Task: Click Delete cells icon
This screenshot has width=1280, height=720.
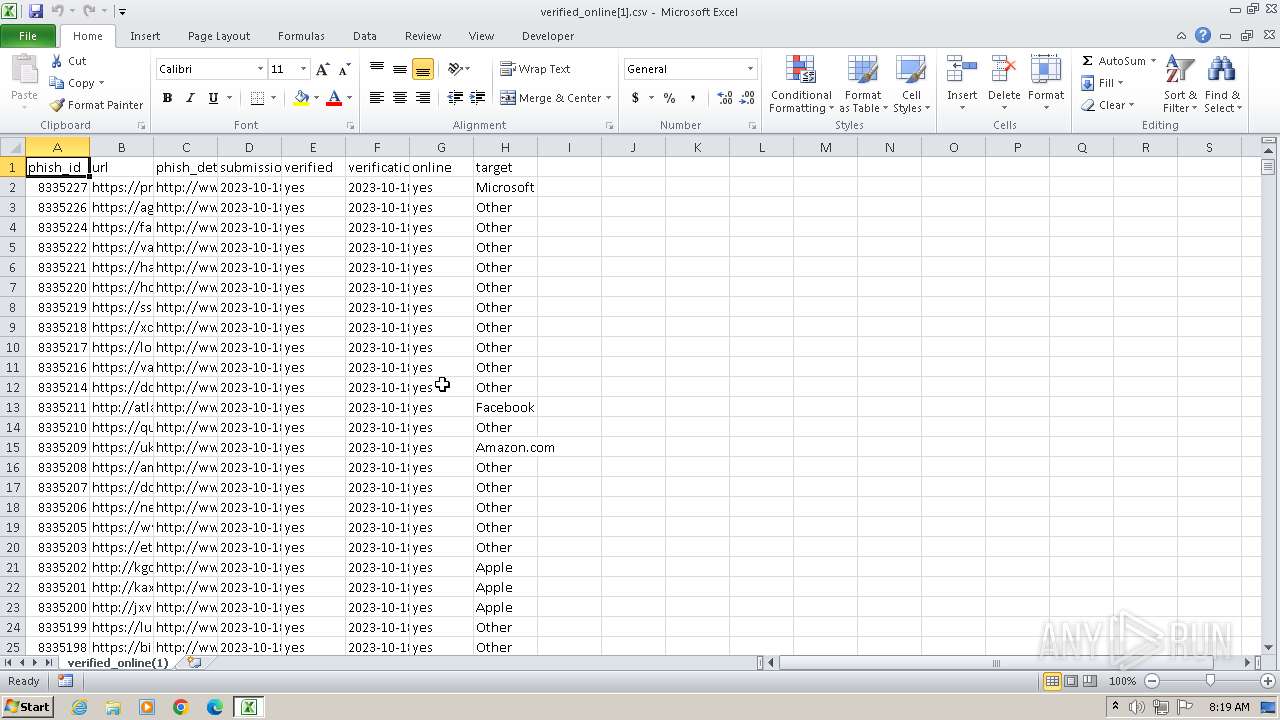Action: 1004,70
